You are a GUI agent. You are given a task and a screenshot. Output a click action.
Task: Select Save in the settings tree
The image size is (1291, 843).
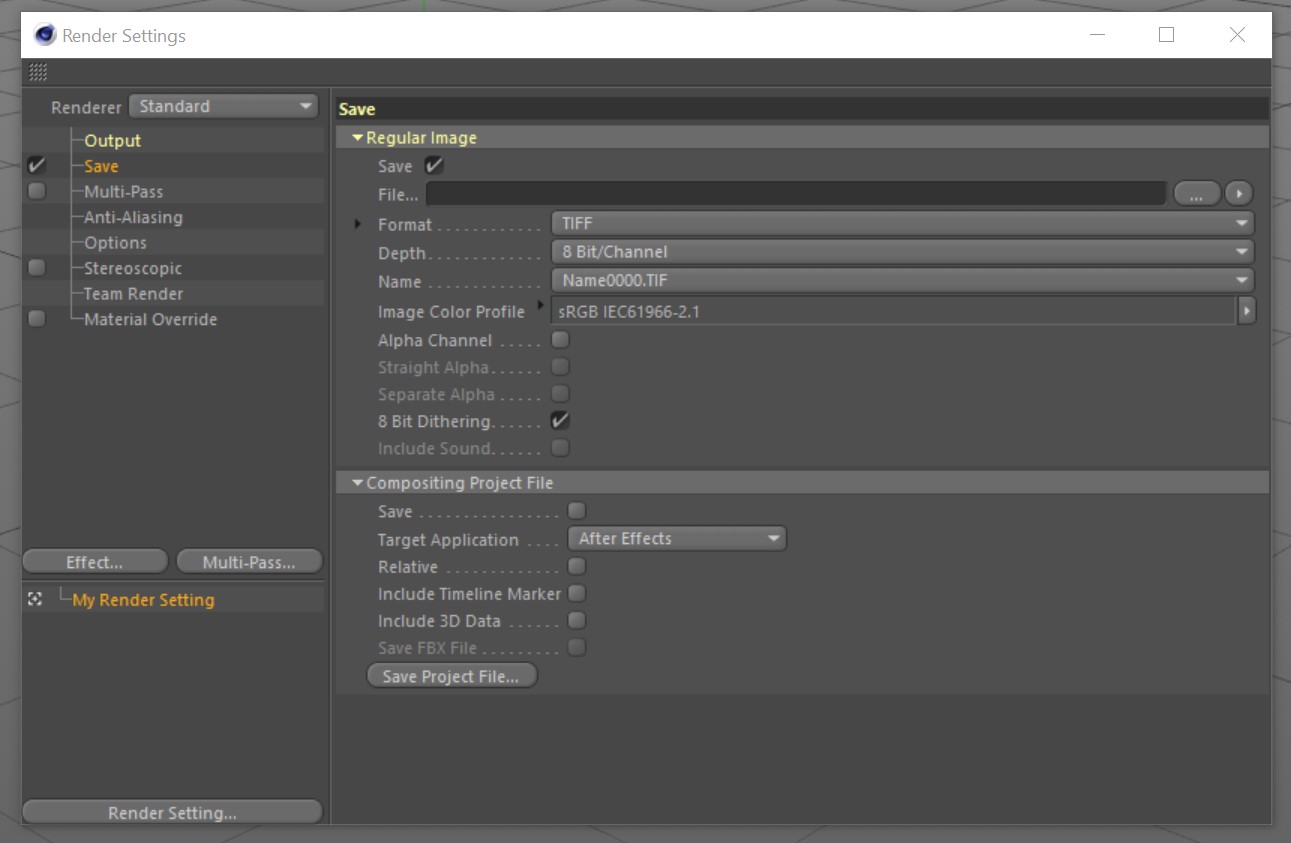[x=101, y=167]
